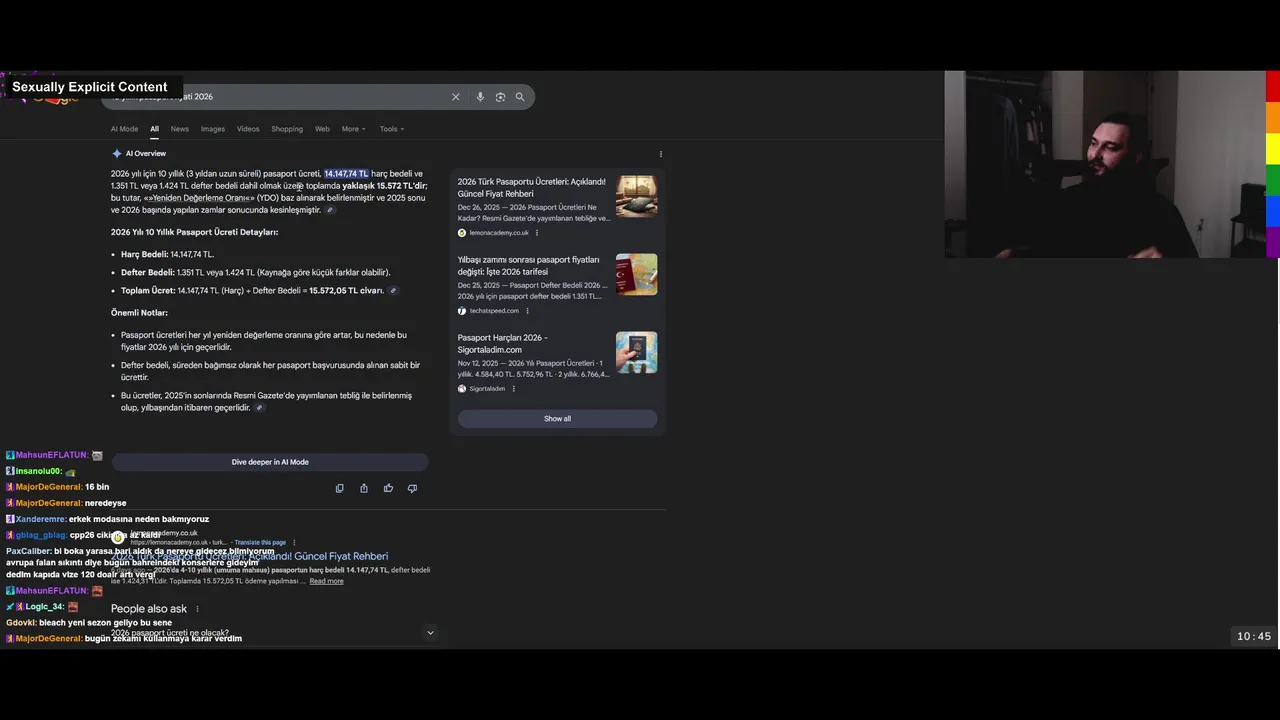The image size is (1280, 720).
Task: Click 'Önemli Notlar:' heading
Action: 139,313
